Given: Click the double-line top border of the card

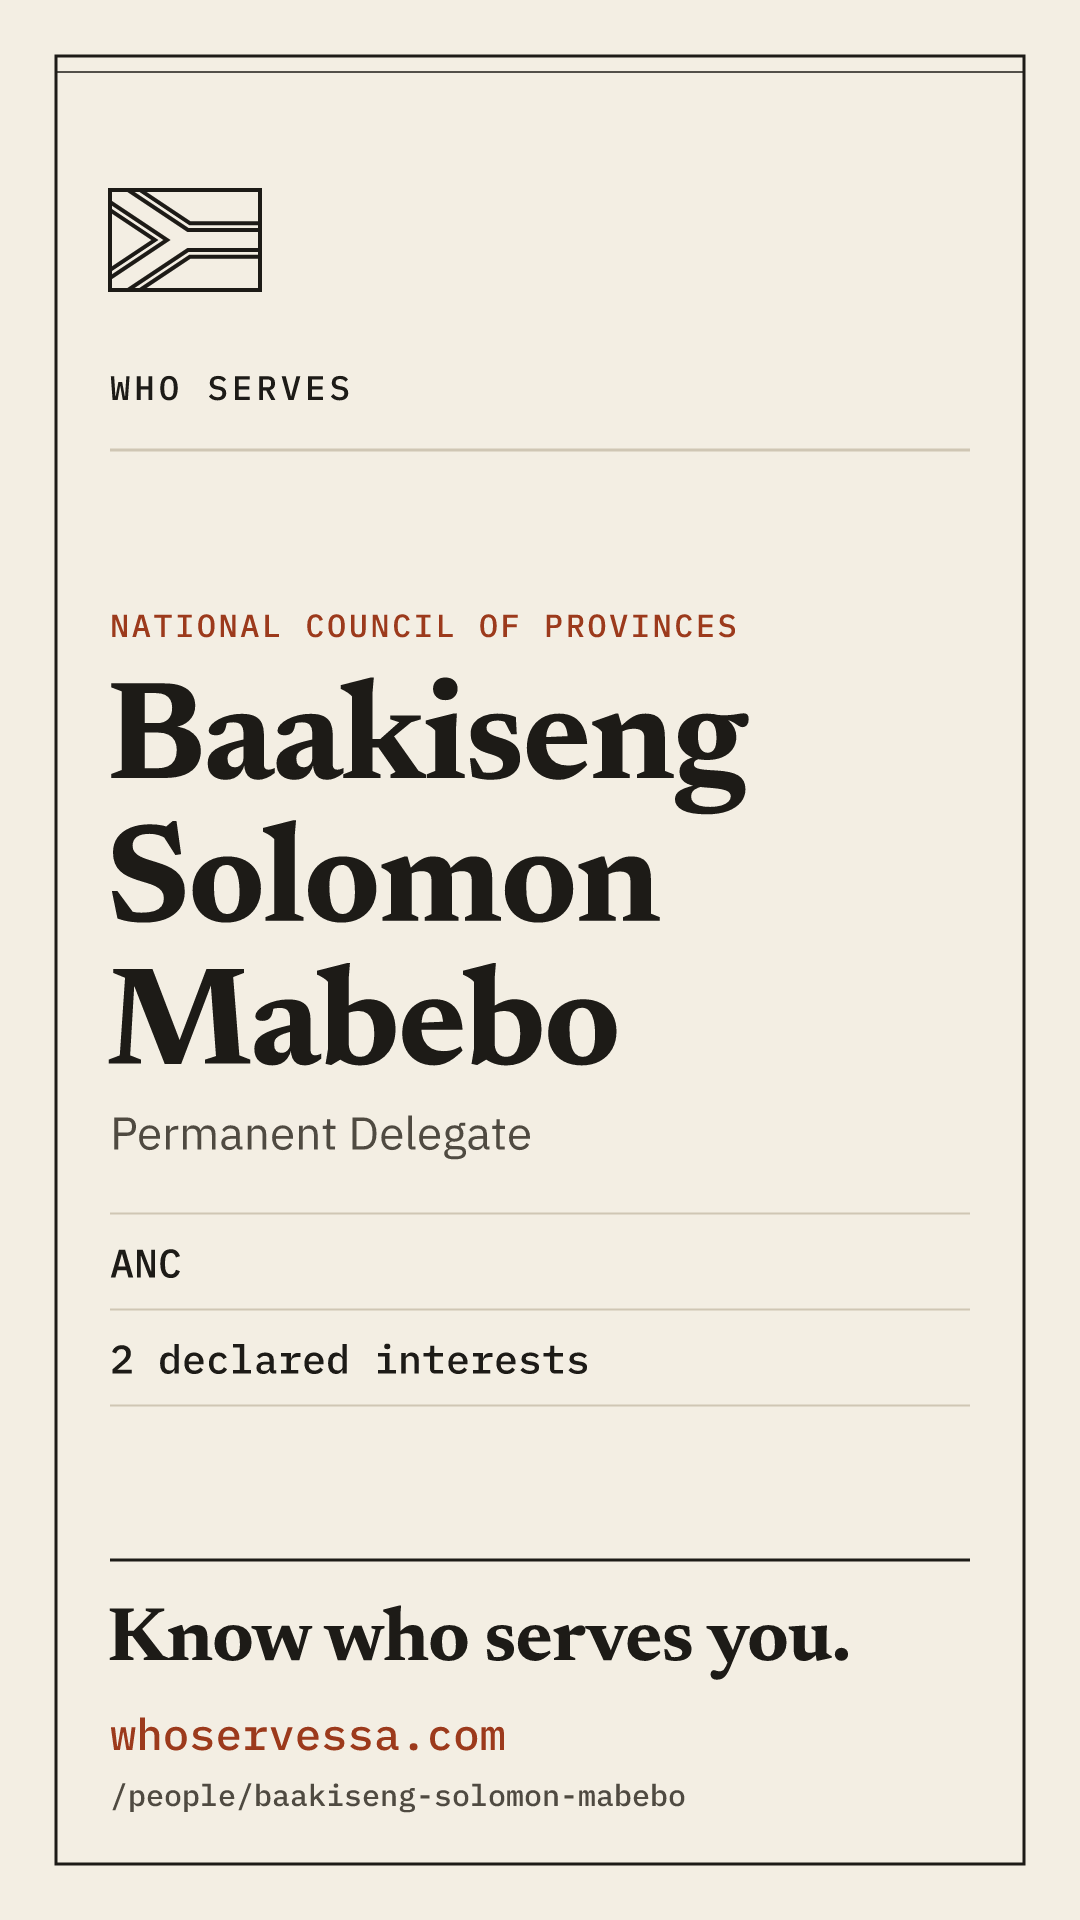Looking at the screenshot, I should pyautogui.click(x=540, y=64).
